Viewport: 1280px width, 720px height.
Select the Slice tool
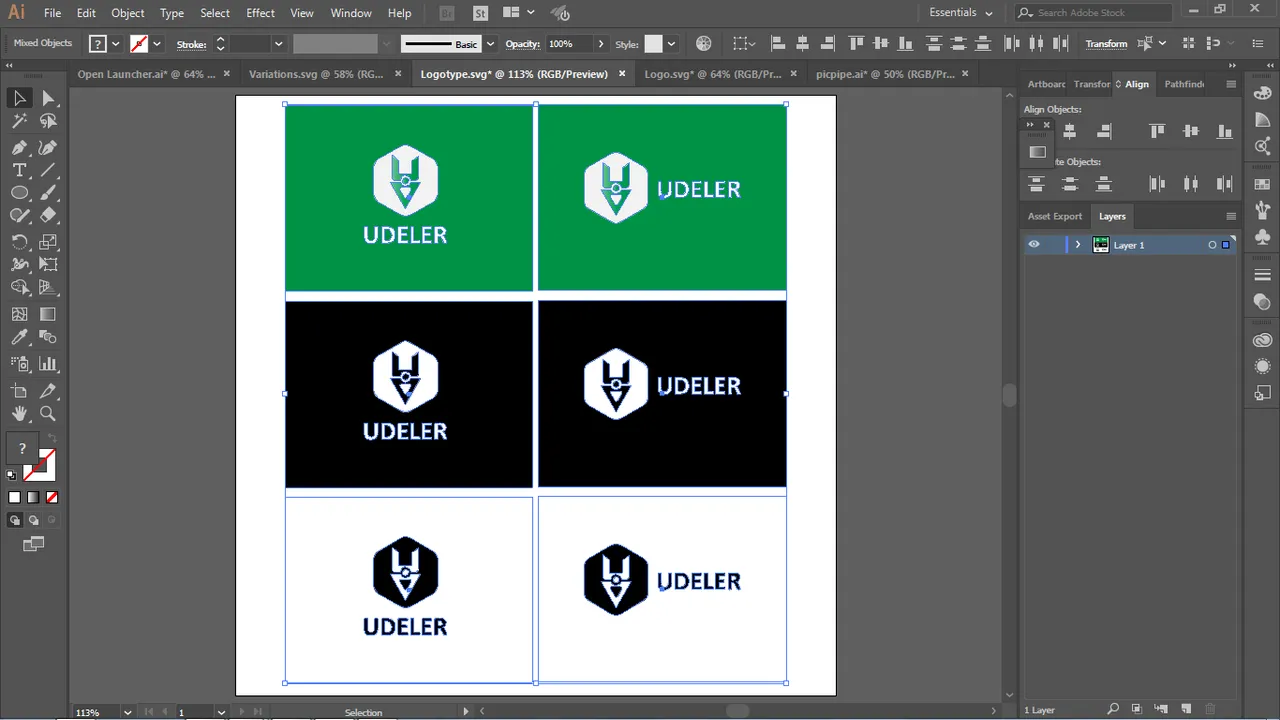click(x=48, y=391)
